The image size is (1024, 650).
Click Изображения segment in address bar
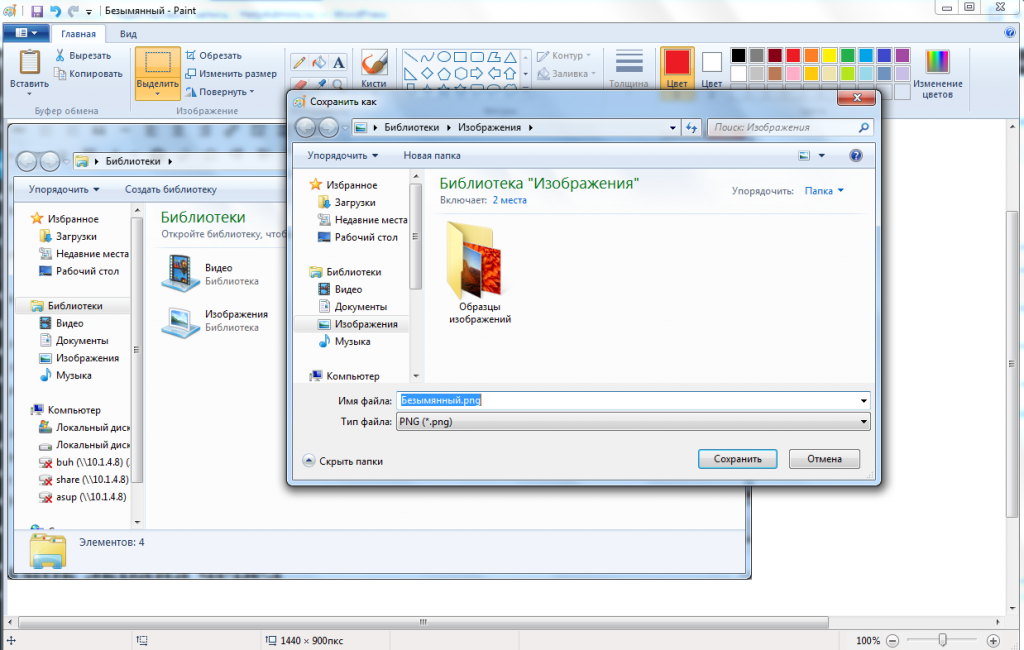(x=489, y=127)
